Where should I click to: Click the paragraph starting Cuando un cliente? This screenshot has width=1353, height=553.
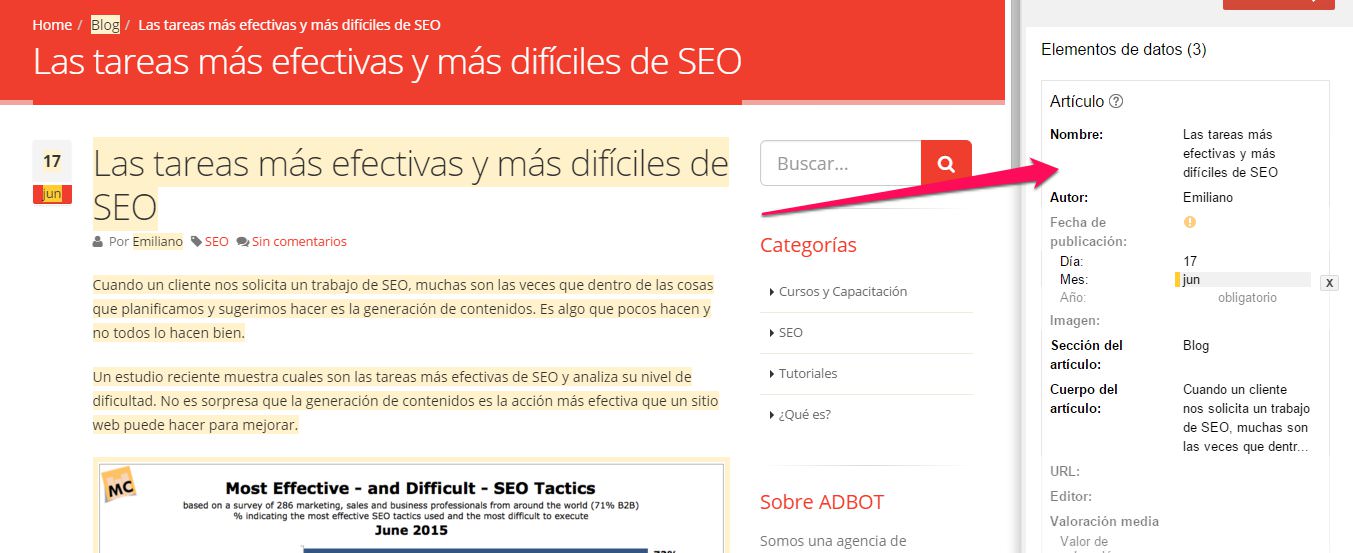point(403,309)
